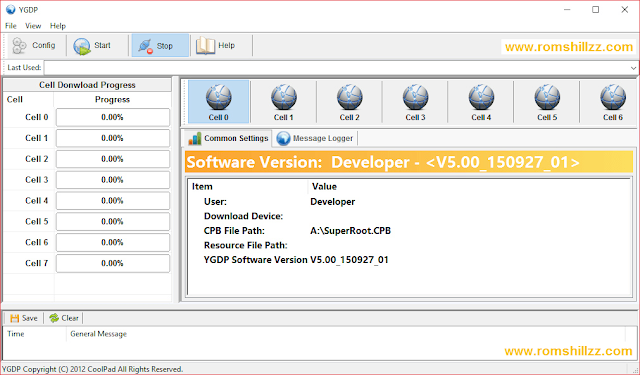
Task: Click the Cell 4 progress bar
Action: [113, 200]
